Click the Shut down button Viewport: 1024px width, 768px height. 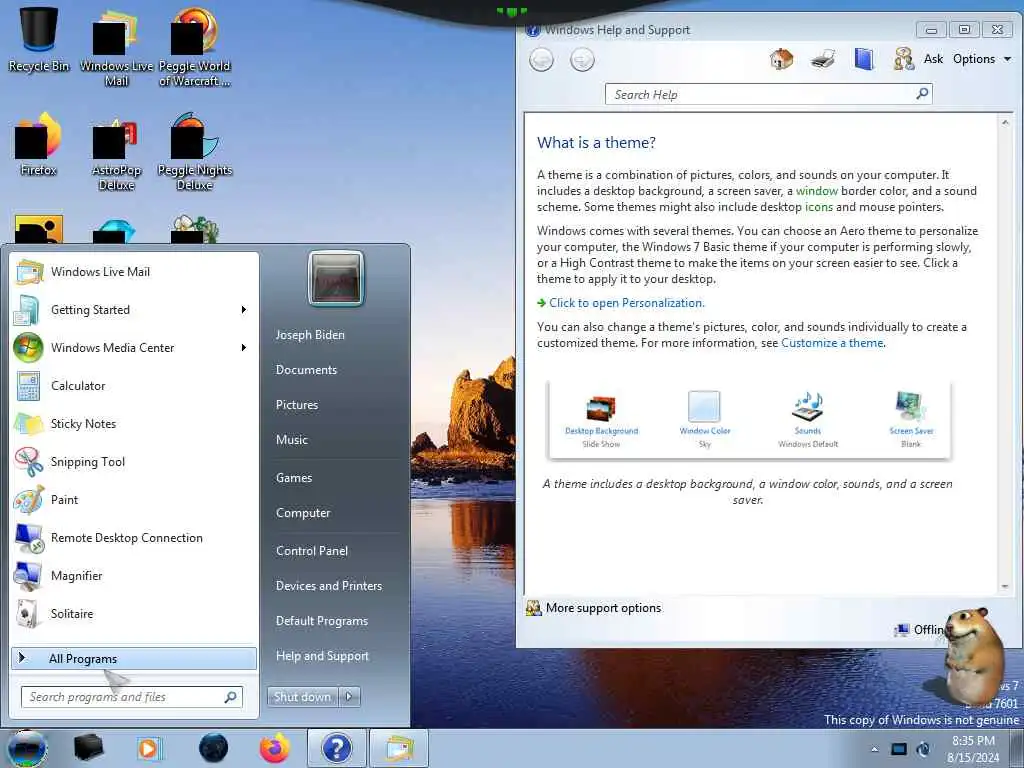tap(302, 697)
